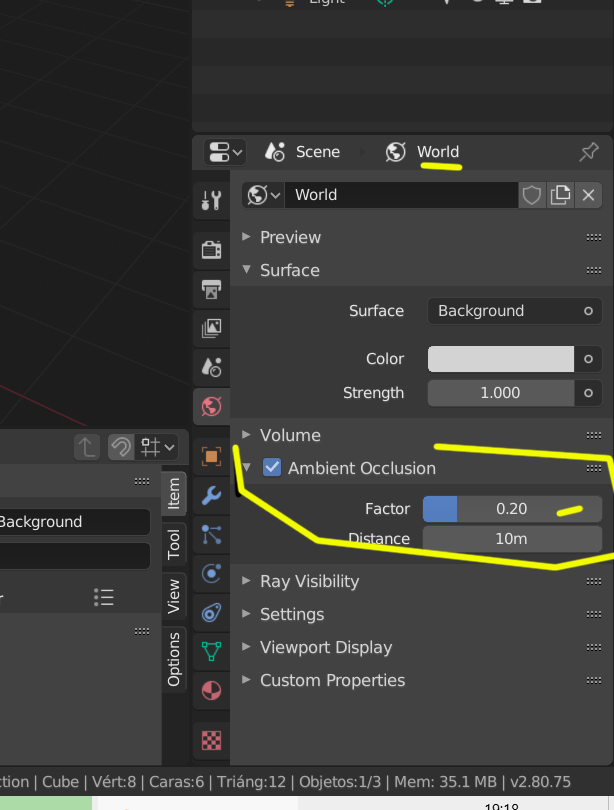Open the Material properties tab

pos(211,691)
